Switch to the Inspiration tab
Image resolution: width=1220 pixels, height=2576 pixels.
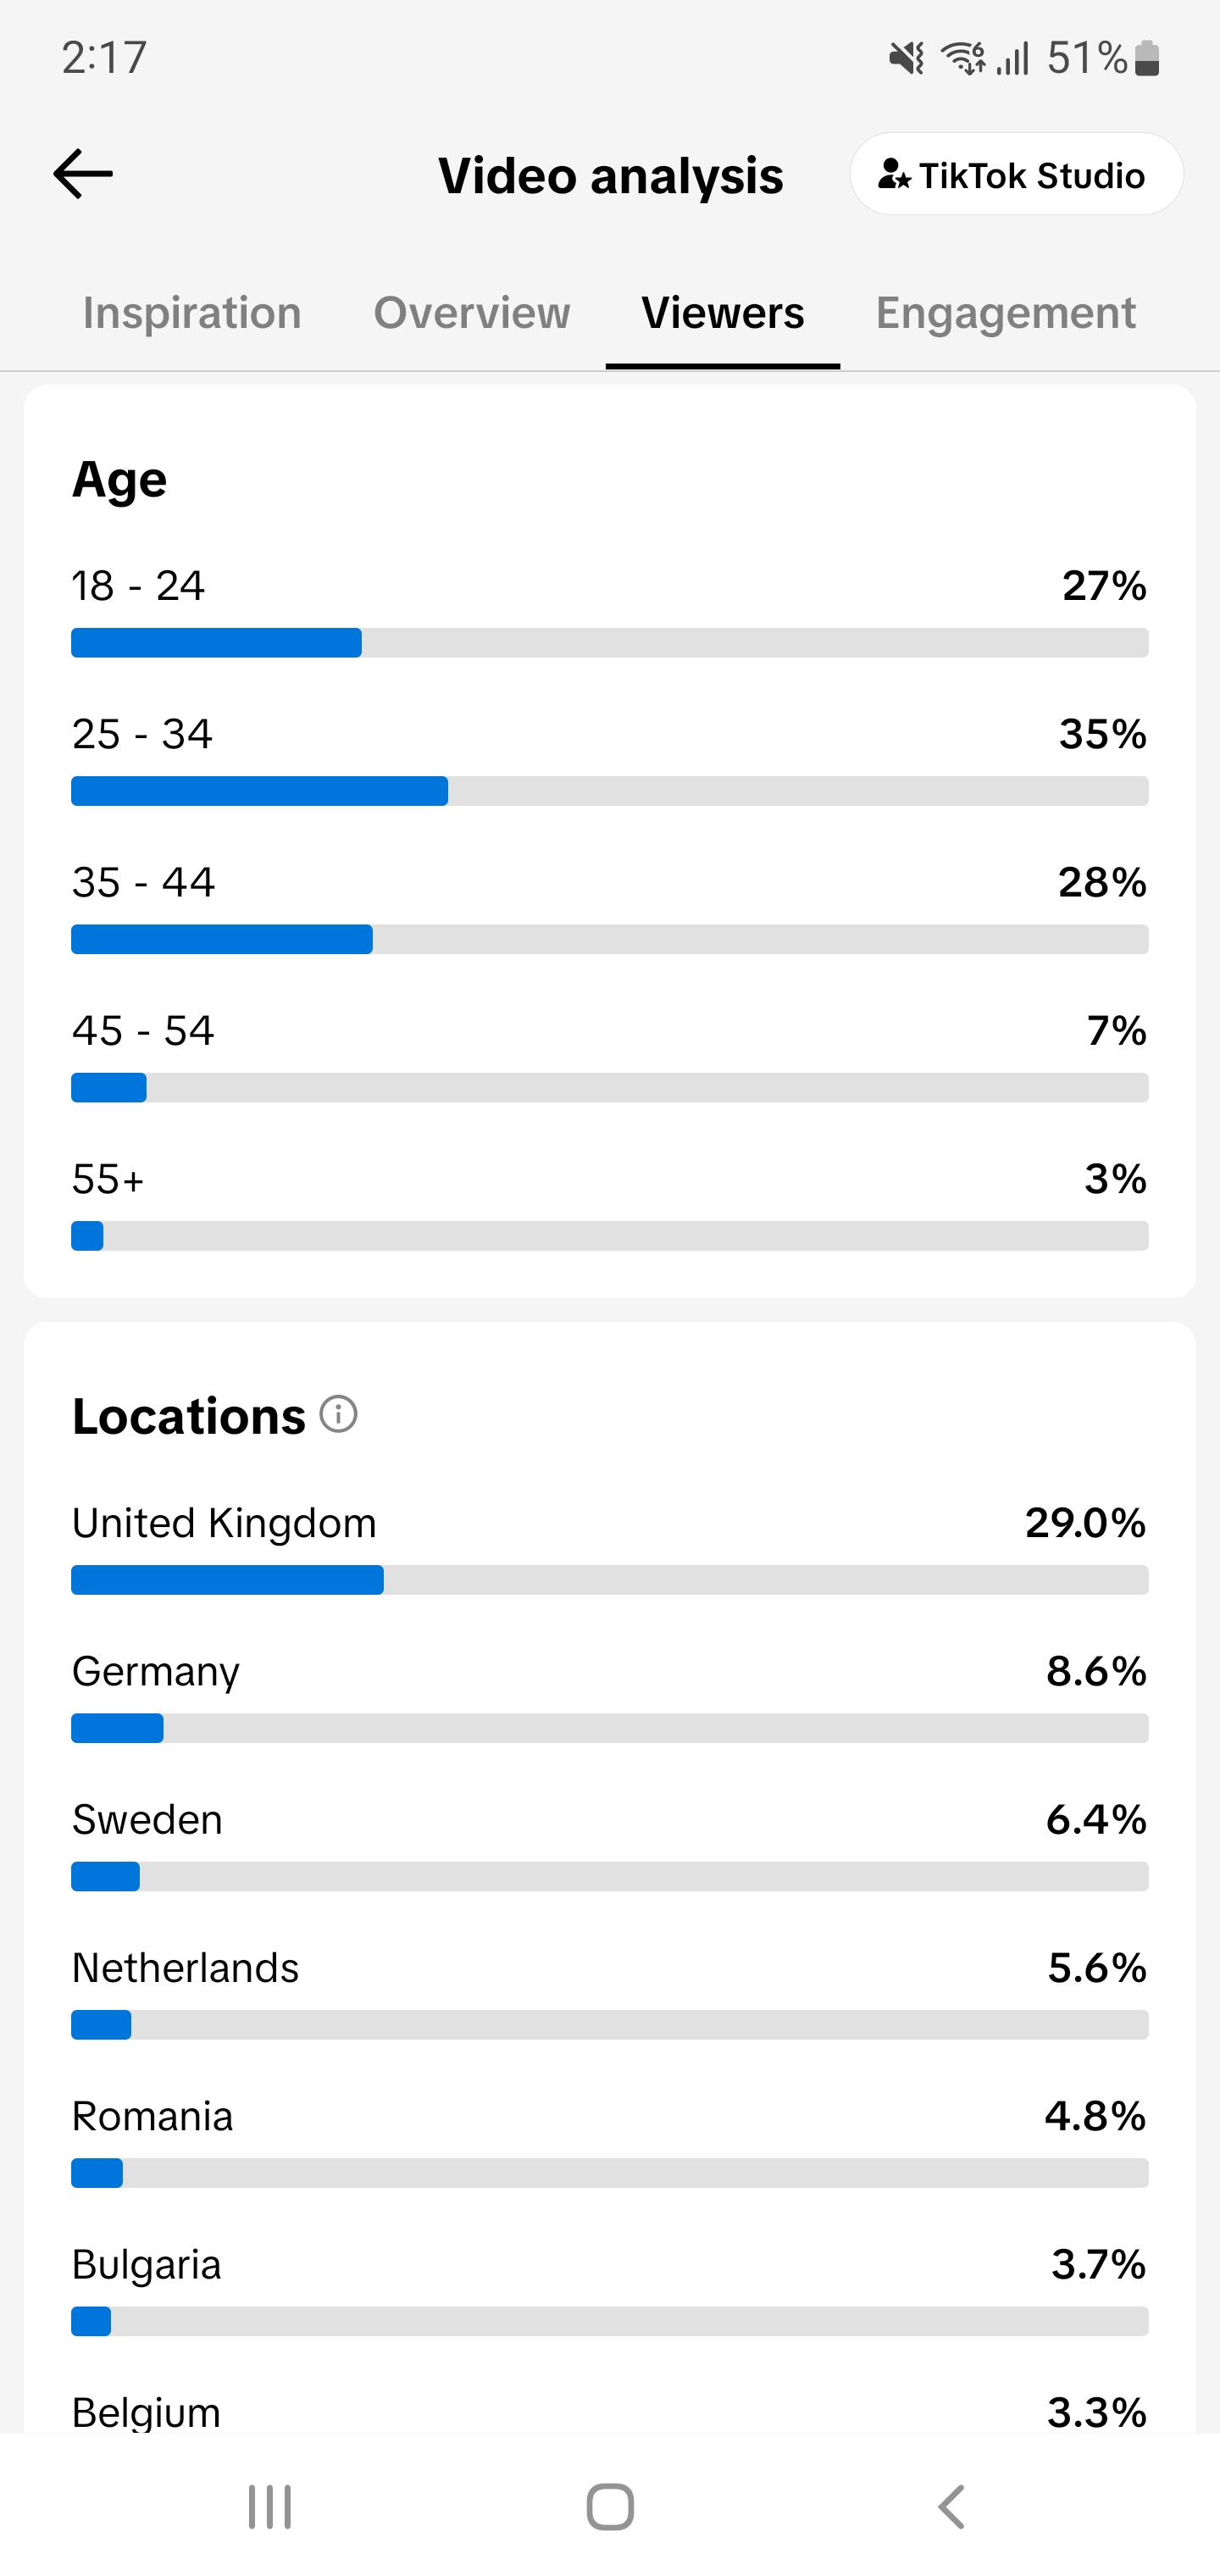(x=192, y=313)
